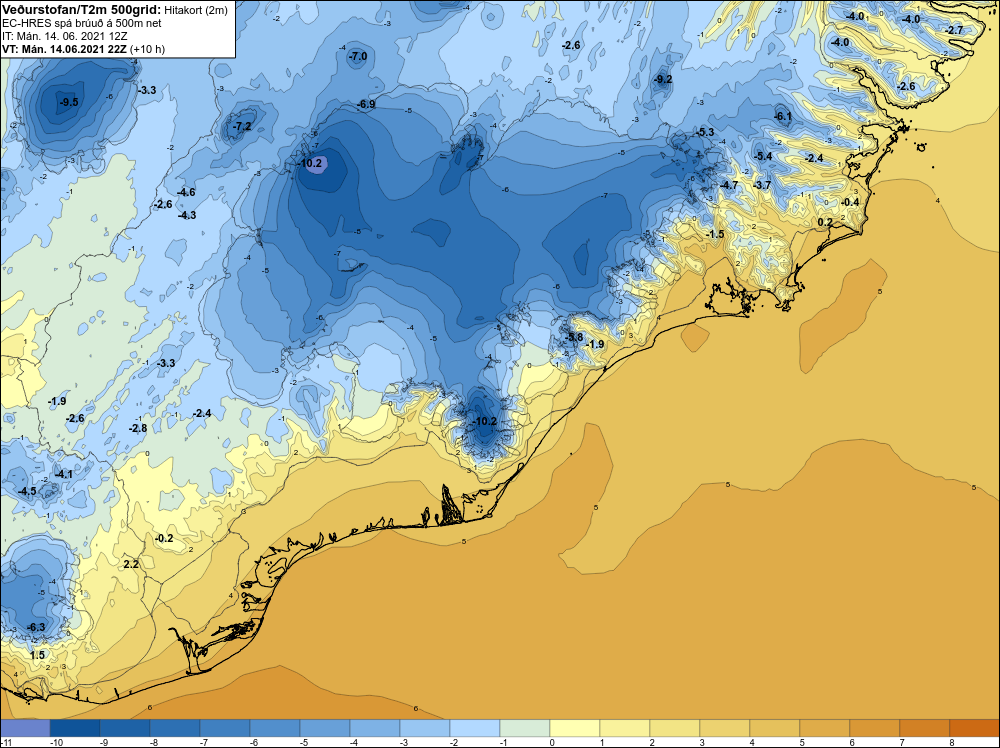Click the -0.4 temperature label
Image resolution: width=1000 pixels, height=748 pixels.
coord(850,202)
